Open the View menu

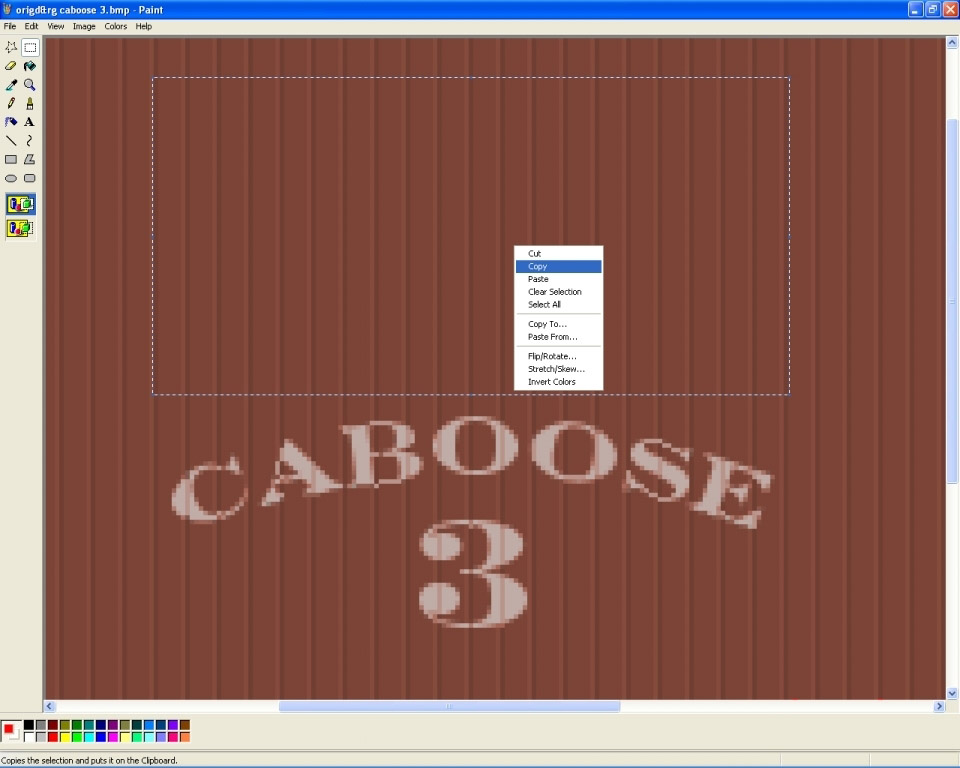56,26
